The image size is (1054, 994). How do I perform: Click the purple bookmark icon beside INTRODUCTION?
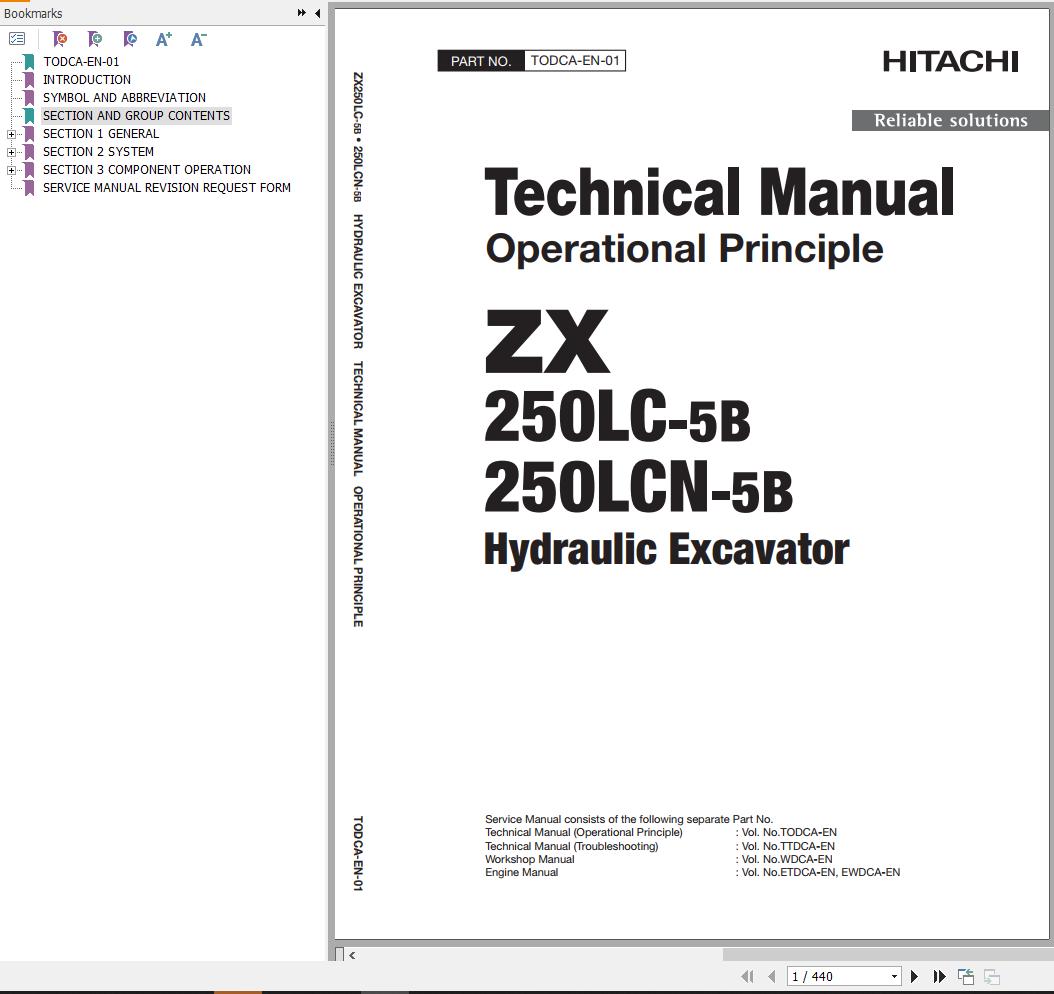[30, 80]
